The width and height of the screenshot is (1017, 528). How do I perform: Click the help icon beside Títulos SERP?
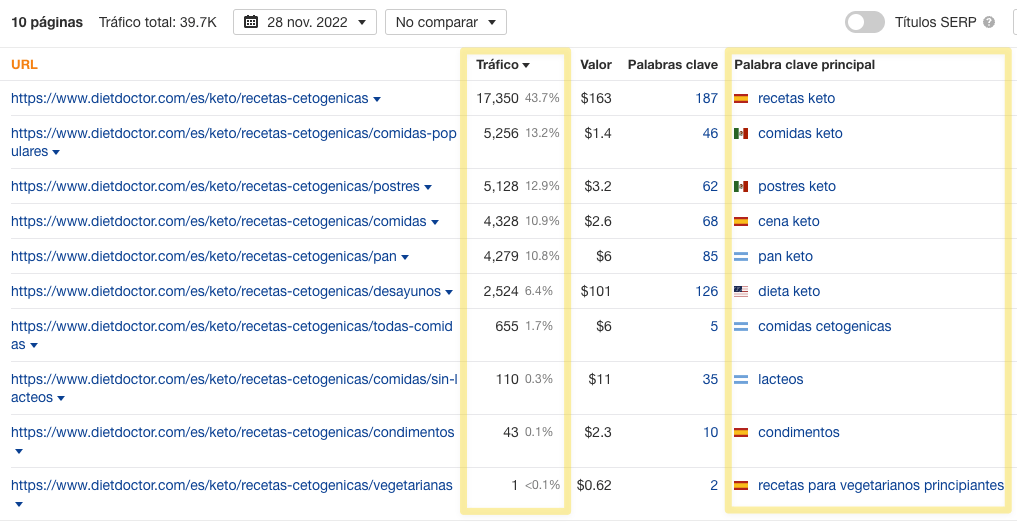989,22
